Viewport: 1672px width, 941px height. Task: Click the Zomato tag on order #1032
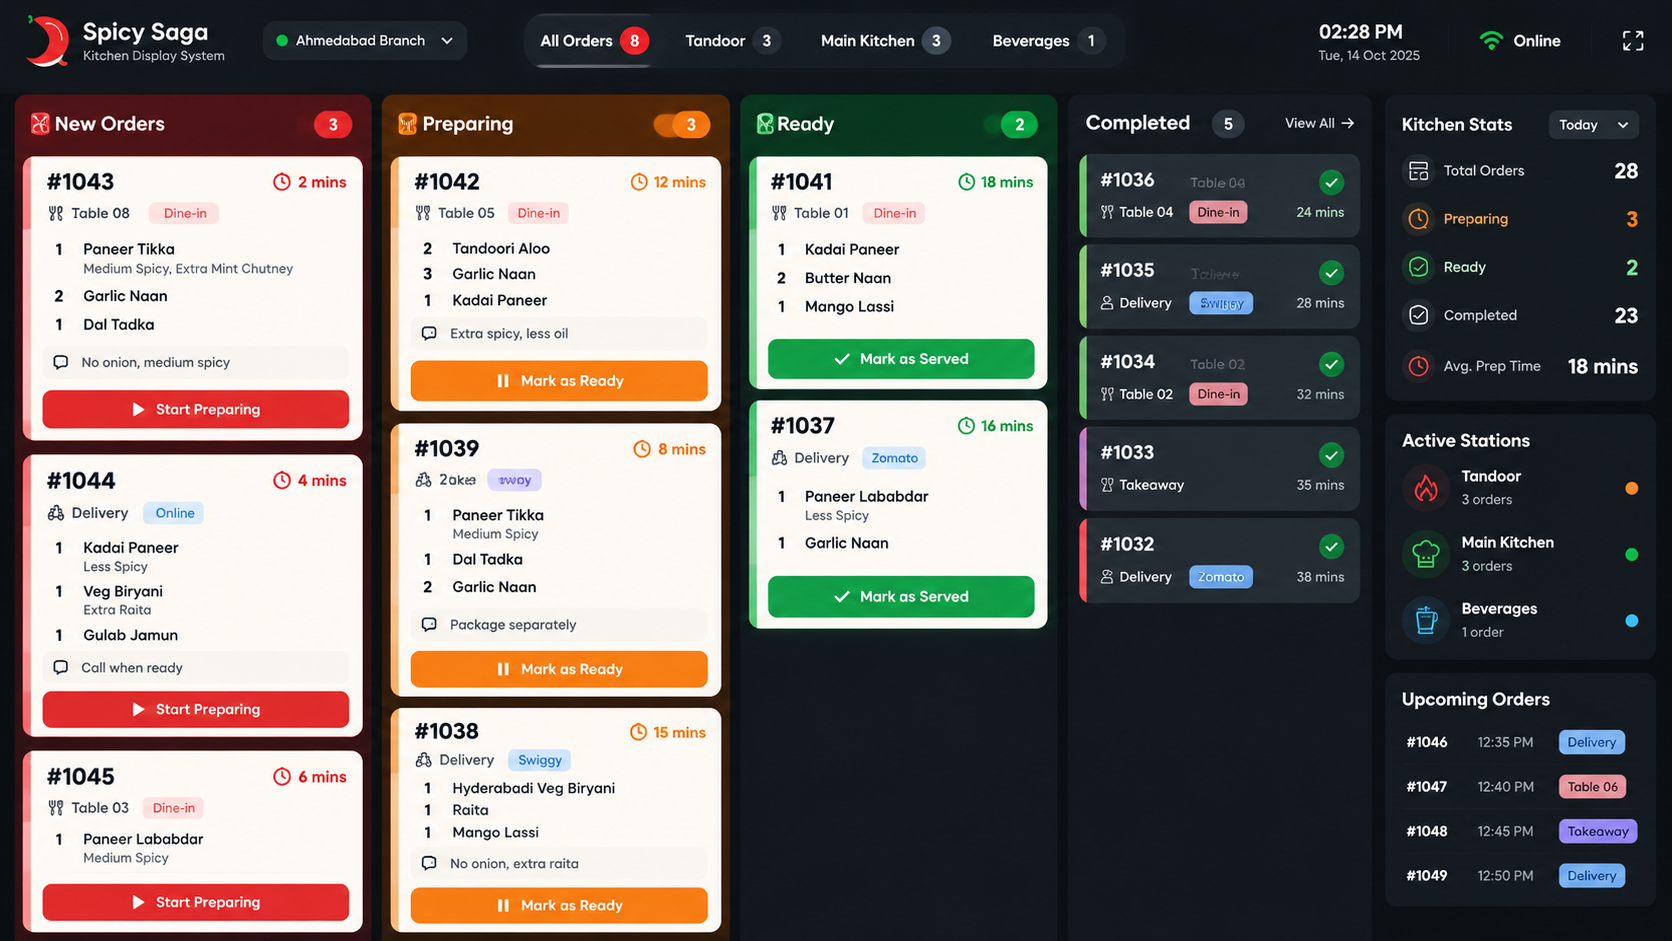(1220, 577)
